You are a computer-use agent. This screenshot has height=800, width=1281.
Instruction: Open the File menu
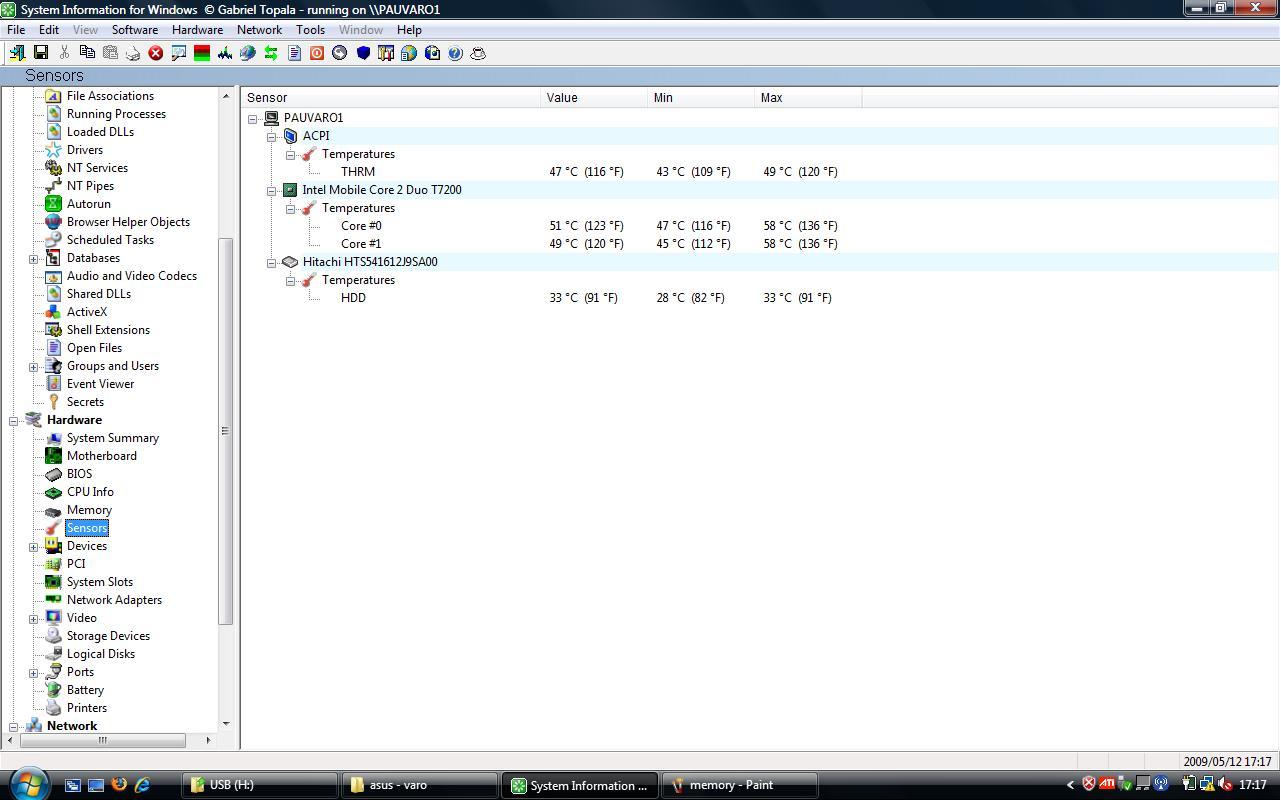coord(16,30)
